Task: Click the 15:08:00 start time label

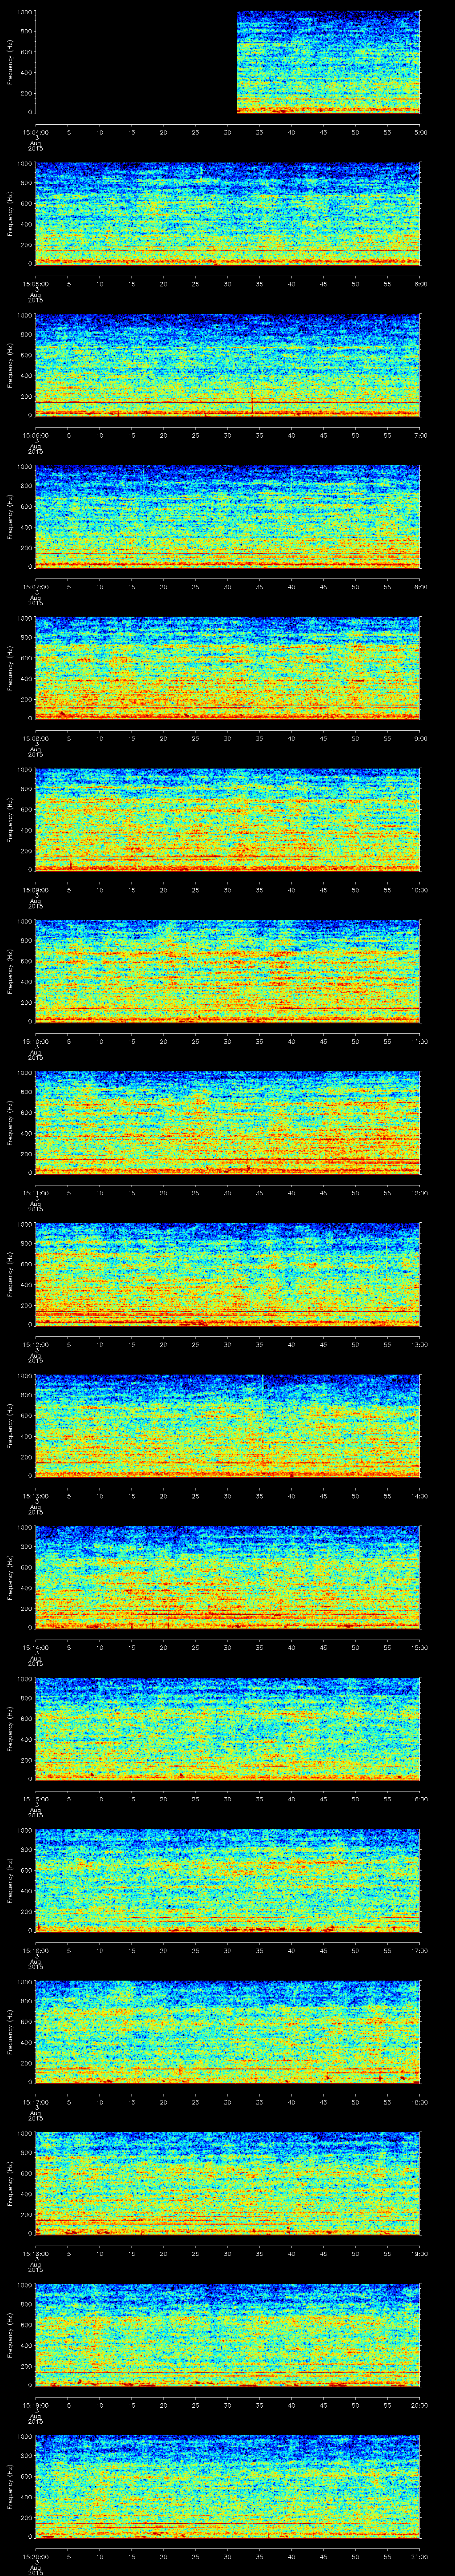Action: tap(35, 738)
